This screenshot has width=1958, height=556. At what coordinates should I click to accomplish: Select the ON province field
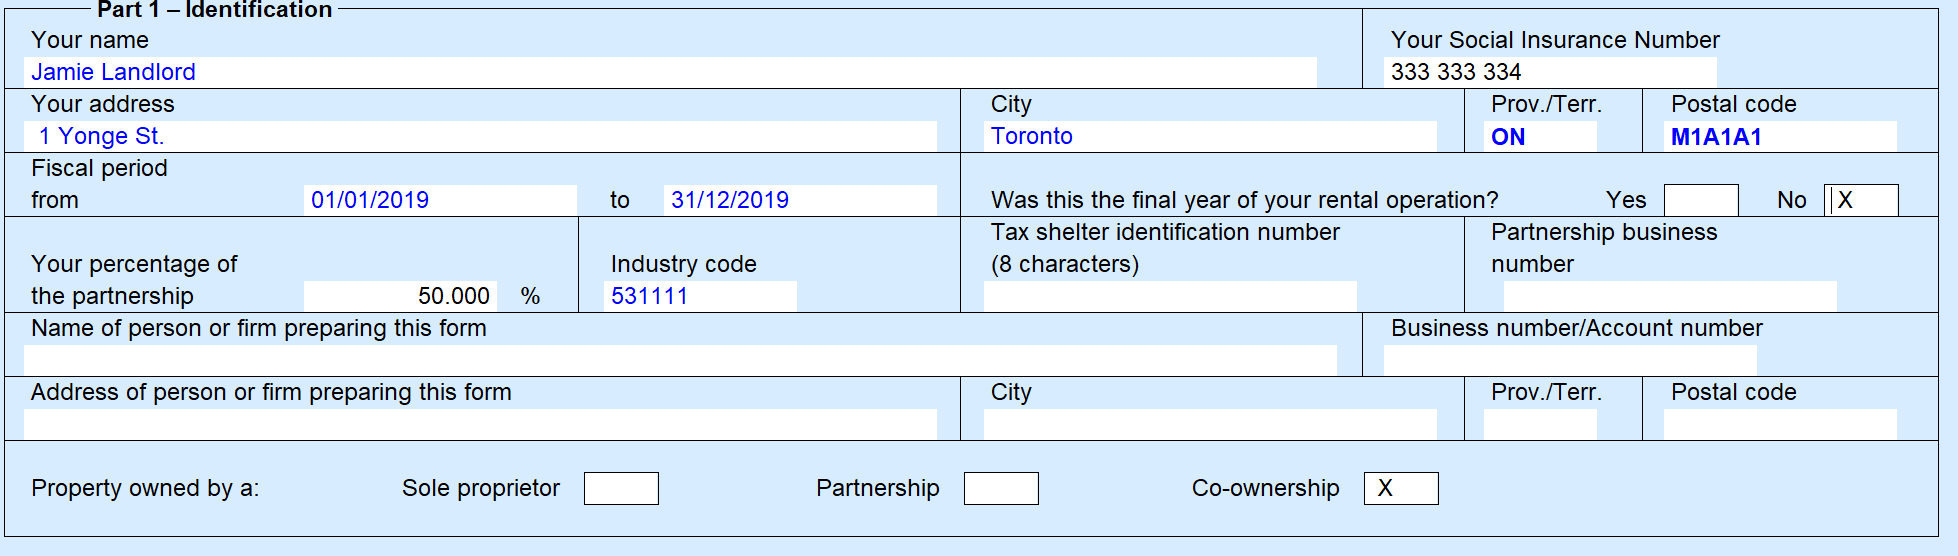coord(1540,136)
